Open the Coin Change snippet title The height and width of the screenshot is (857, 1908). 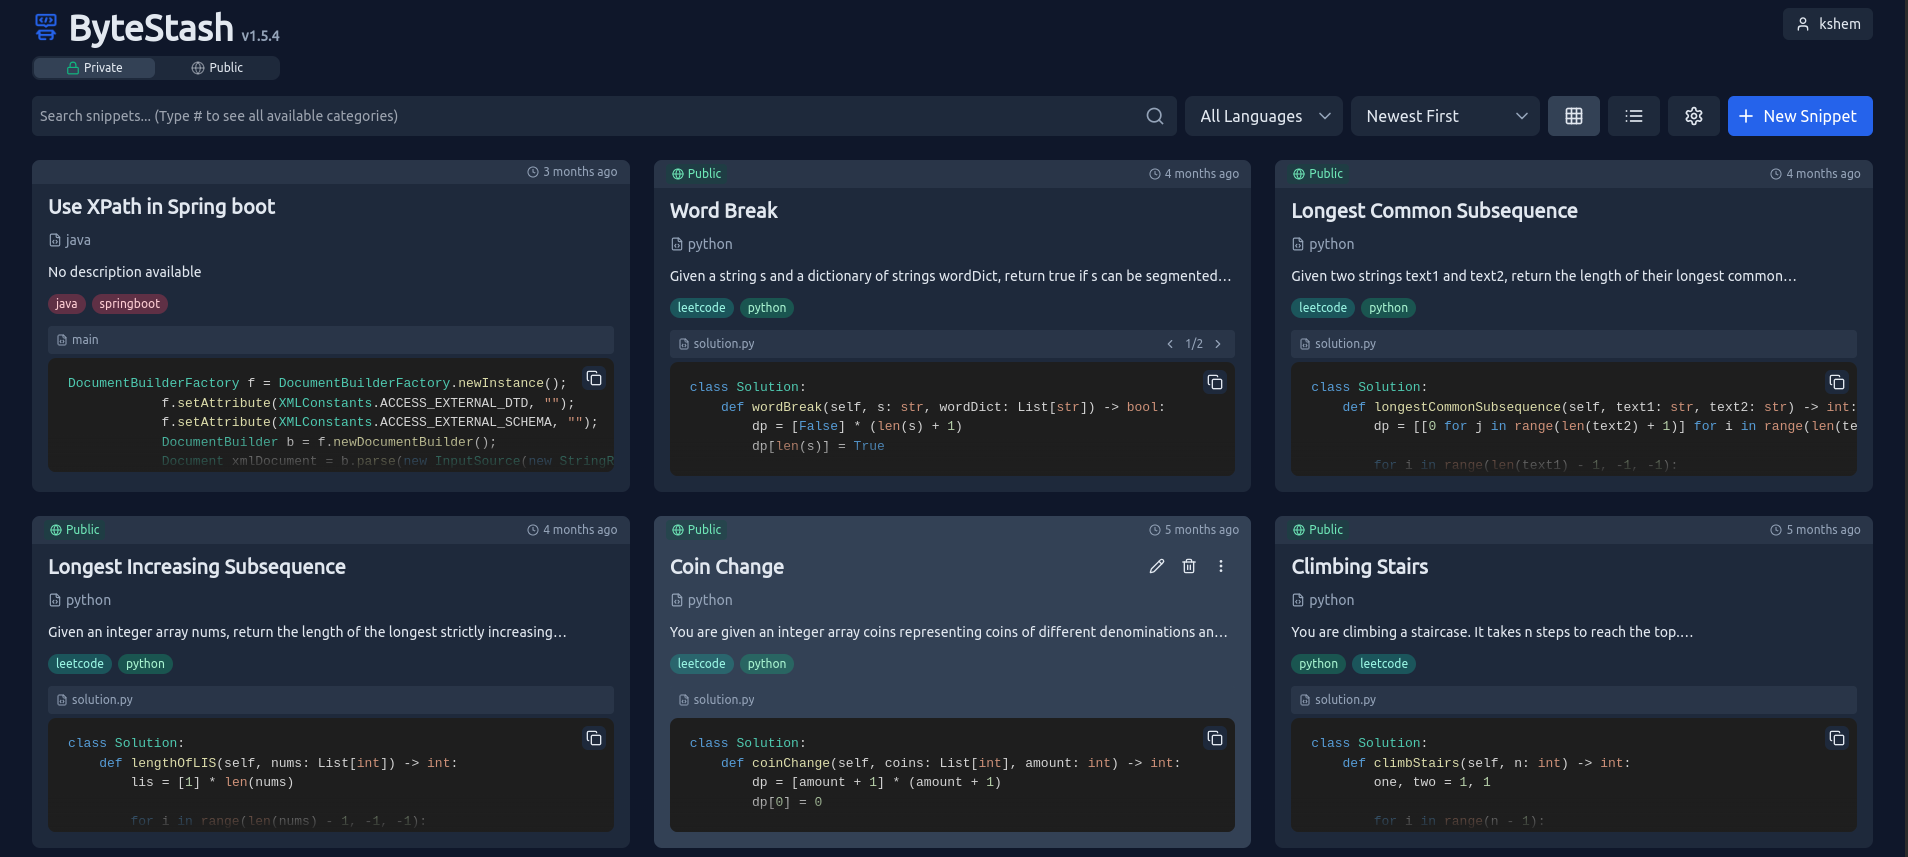tap(727, 567)
